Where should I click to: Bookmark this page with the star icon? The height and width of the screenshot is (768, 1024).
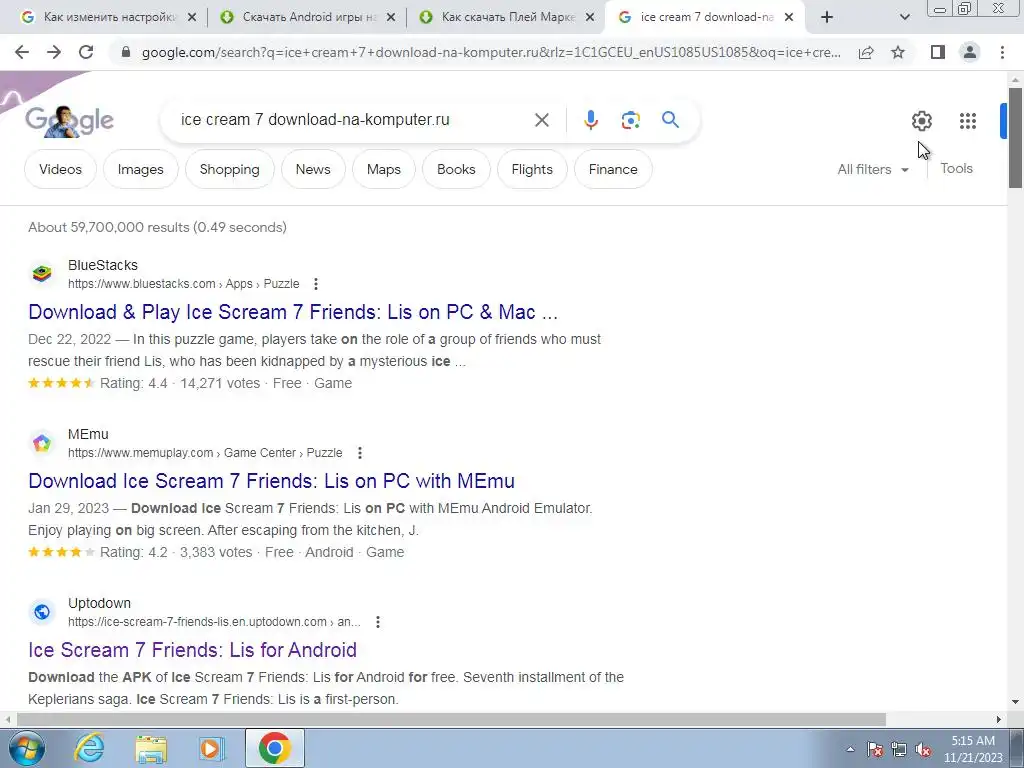(898, 52)
